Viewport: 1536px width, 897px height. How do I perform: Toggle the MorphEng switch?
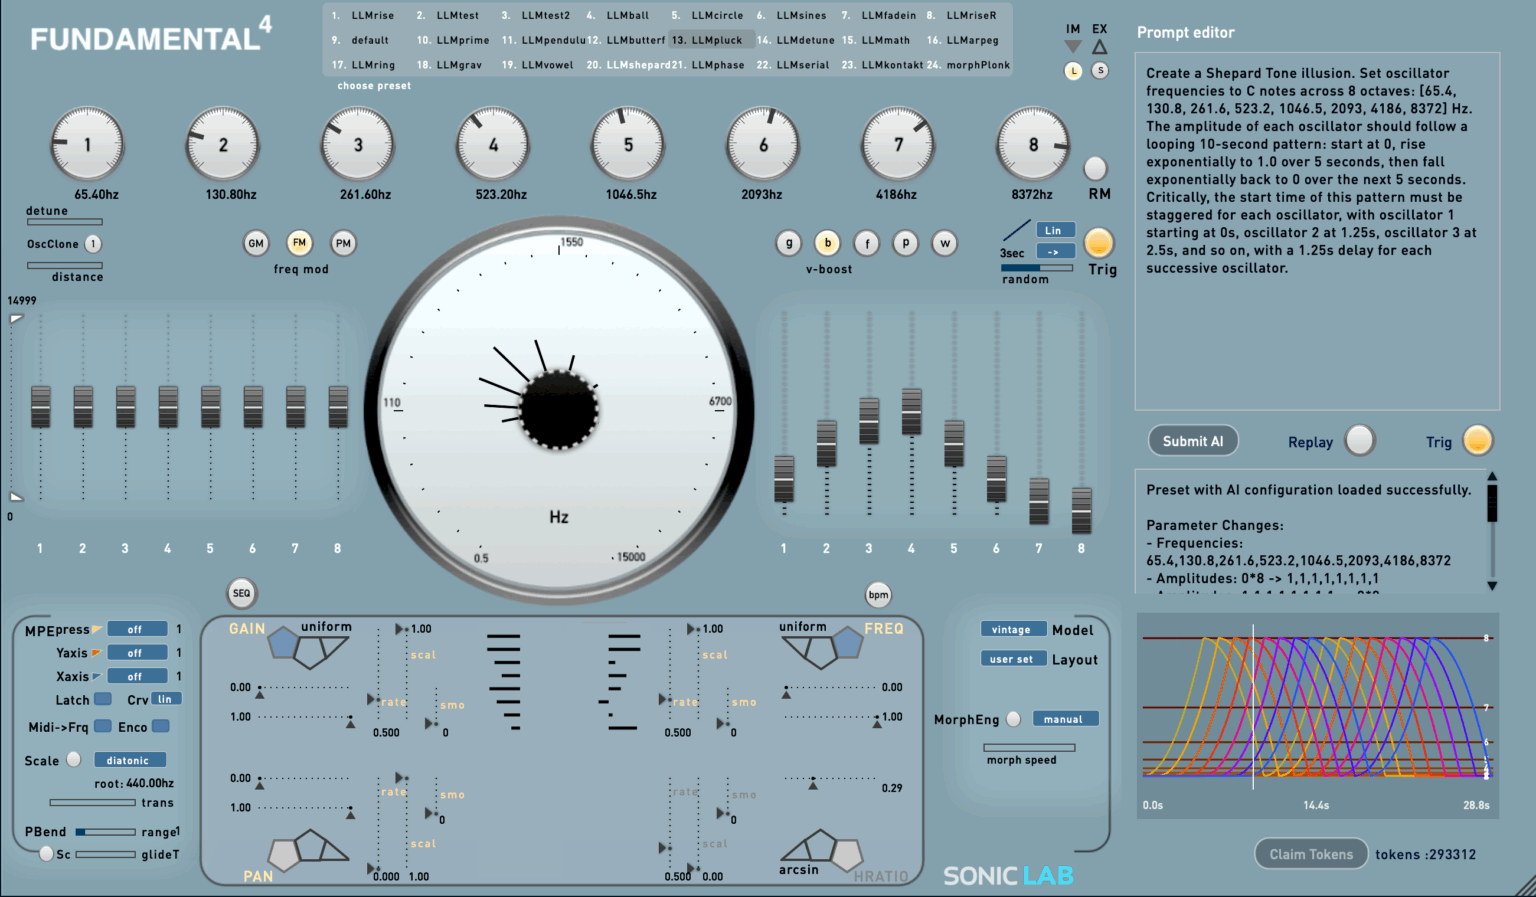pyautogui.click(x=1014, y=718)
